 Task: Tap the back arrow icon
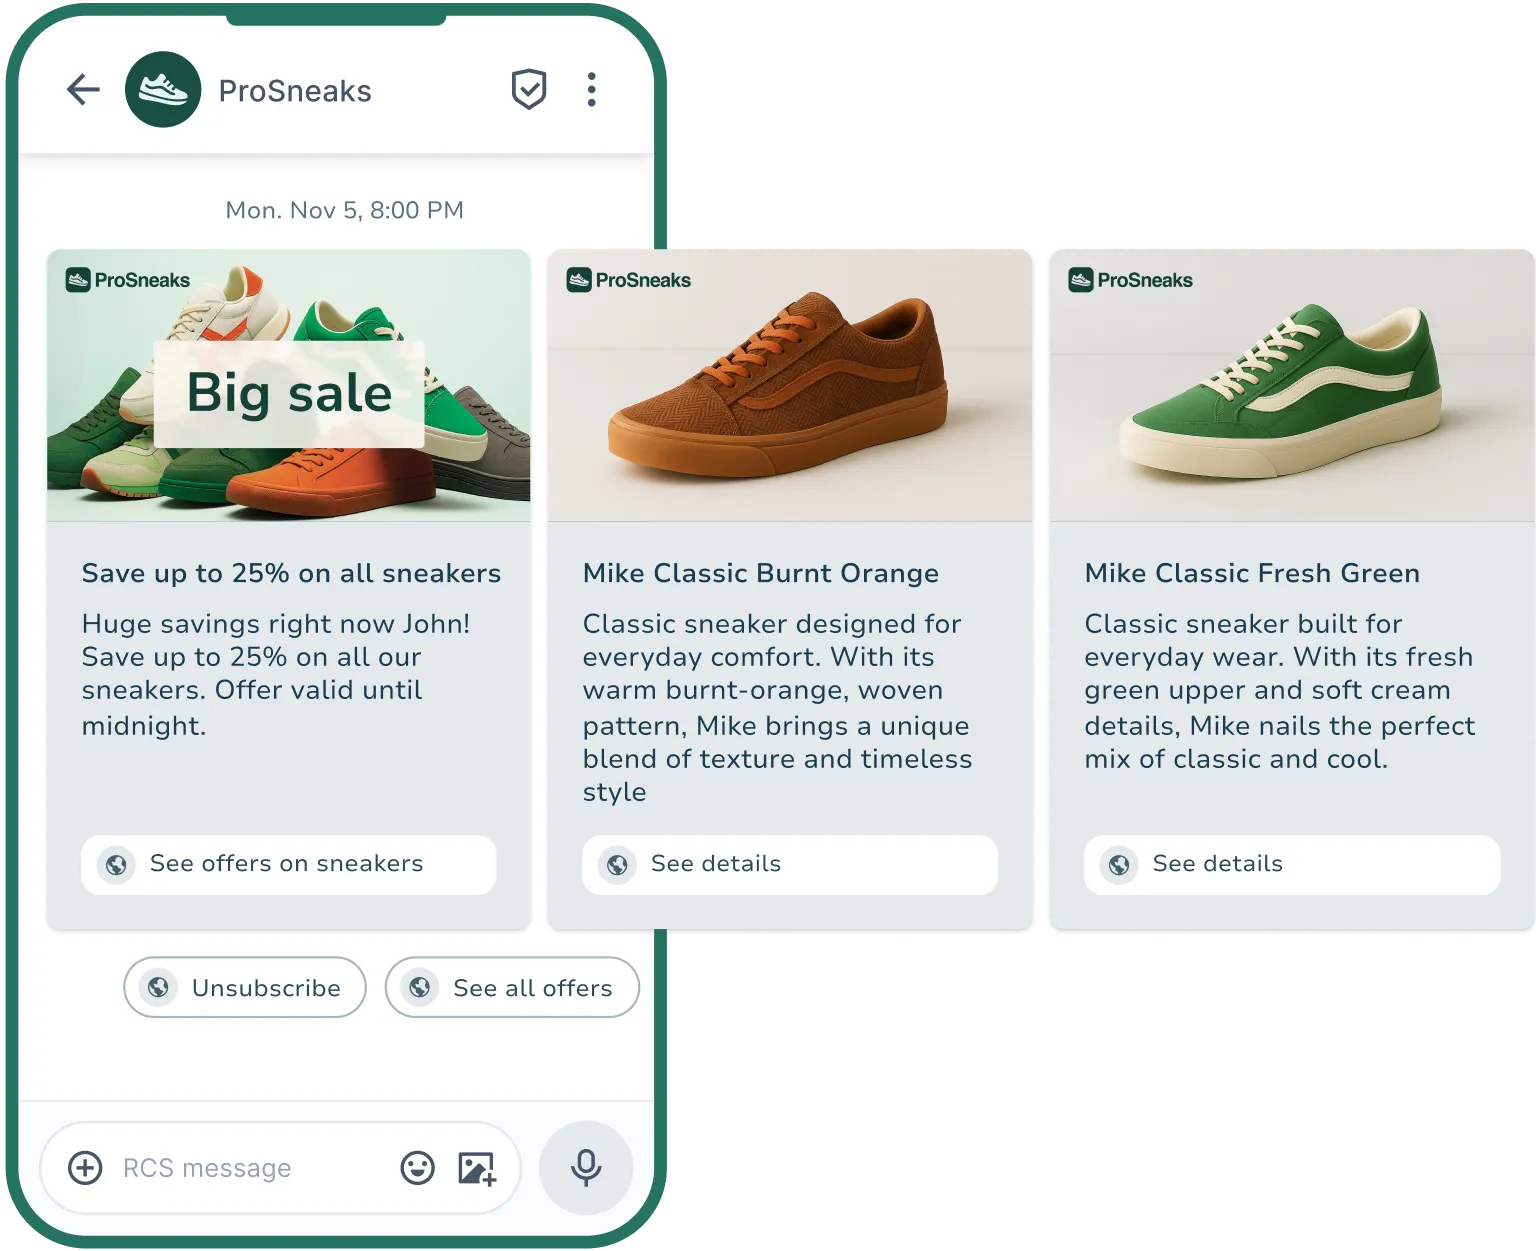coord(84,89)
